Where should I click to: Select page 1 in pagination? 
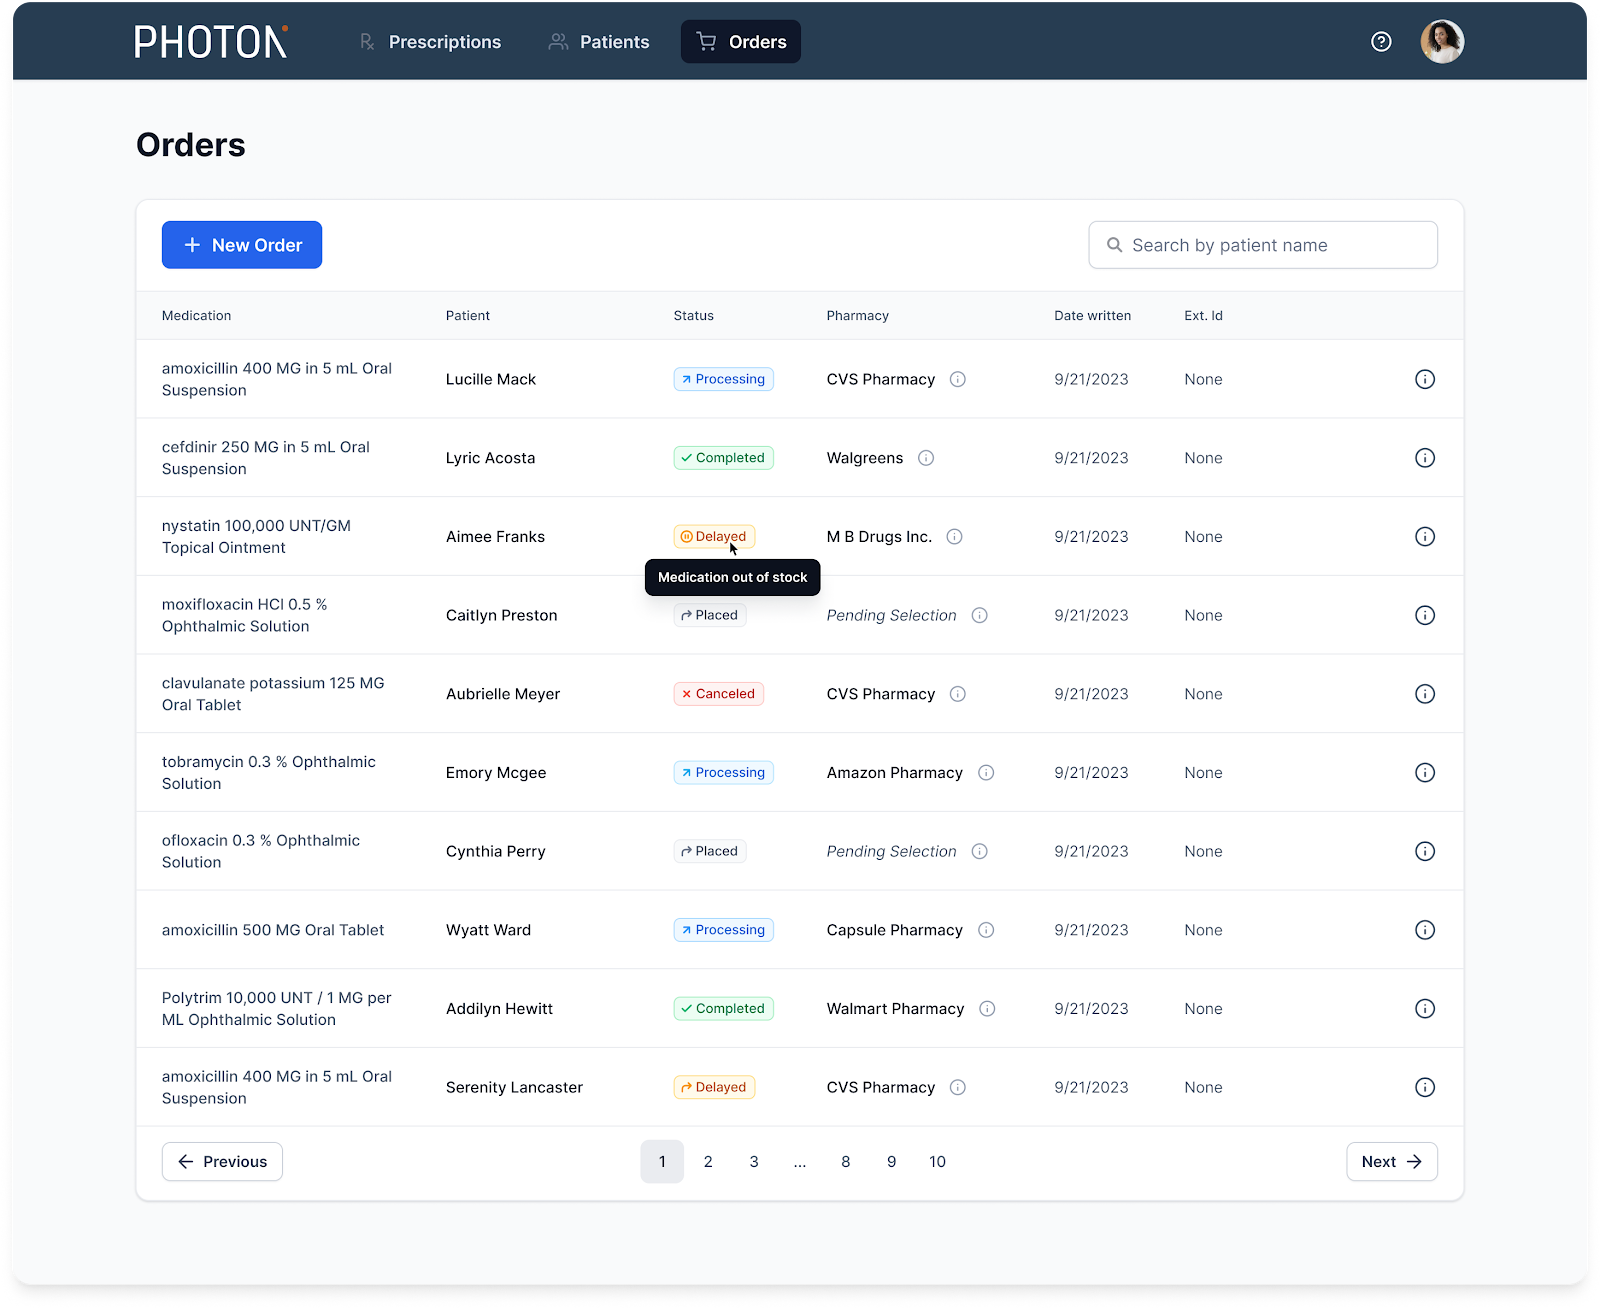click(x=662, y=1162)
